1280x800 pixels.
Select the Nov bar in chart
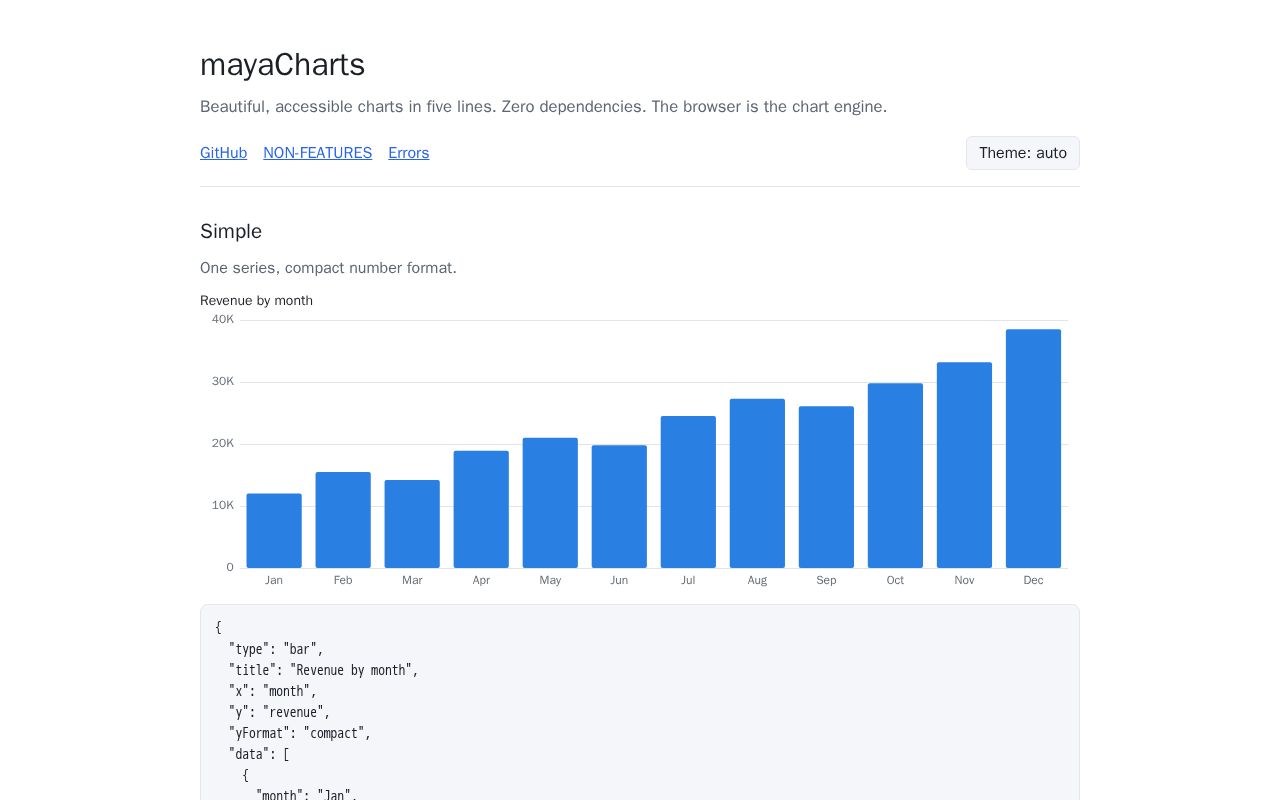(x=964, y=465)
